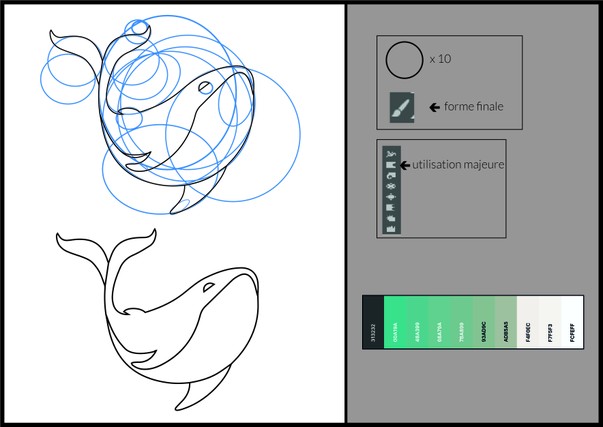Click the clean final whale outline drawing
This screenshot has width=603, height=427.
(x=158, y=319)
